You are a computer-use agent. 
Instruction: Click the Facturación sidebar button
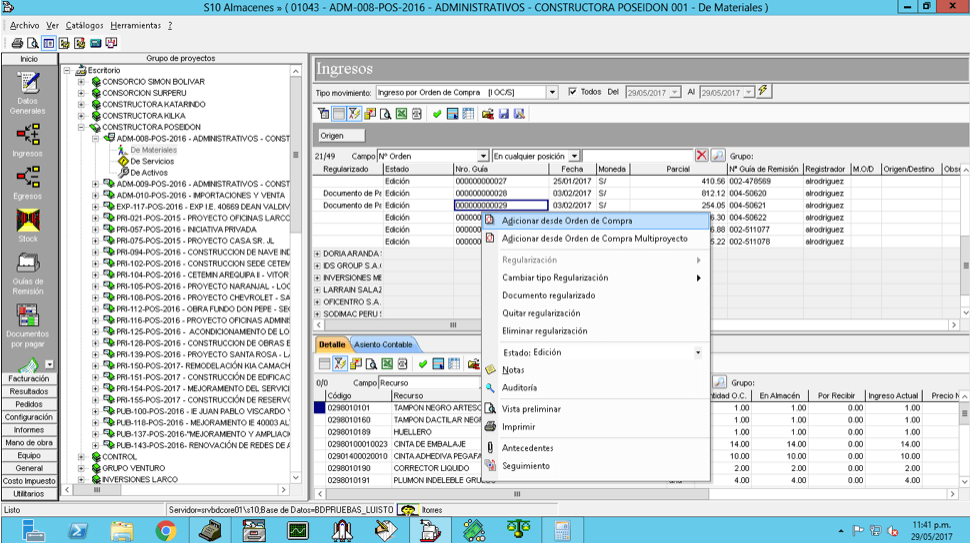click(28, 378)
